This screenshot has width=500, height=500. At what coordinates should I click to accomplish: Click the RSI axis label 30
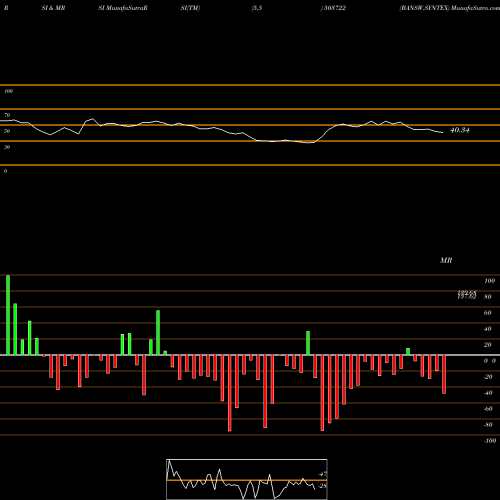[x=7, y=147]
